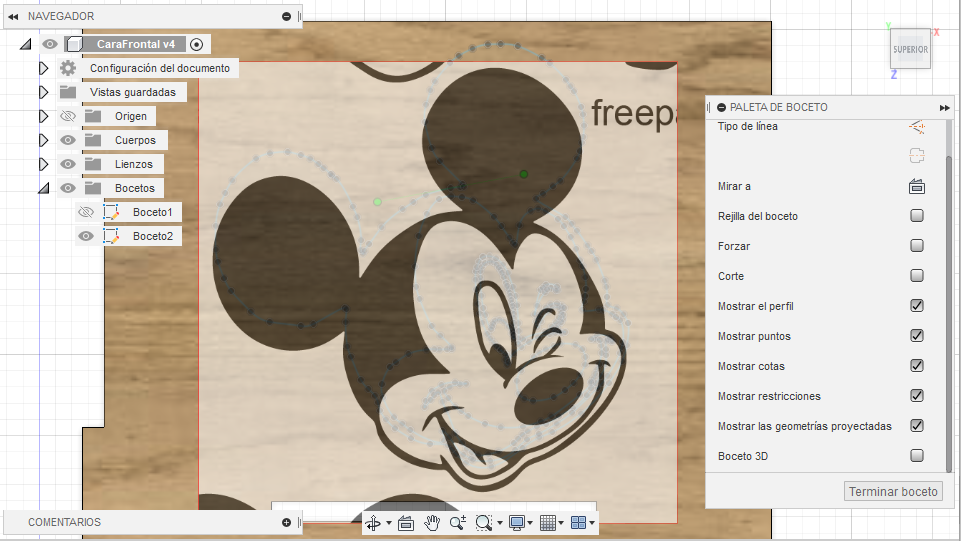Click the construction line type icon next to Tipo de línea

(917, 127)
